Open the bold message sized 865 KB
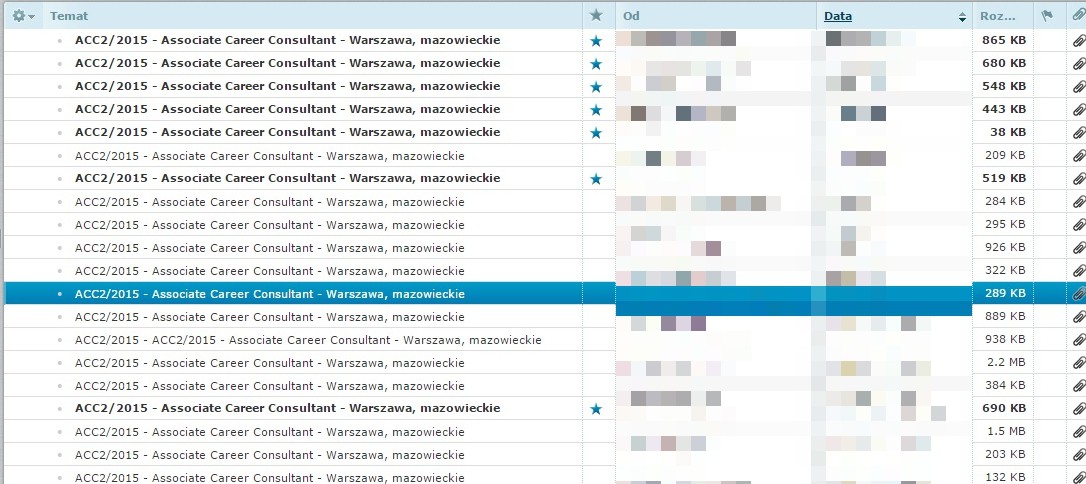Image resolution: width=1086 pixels, height=484 pixels. [287, 40]
